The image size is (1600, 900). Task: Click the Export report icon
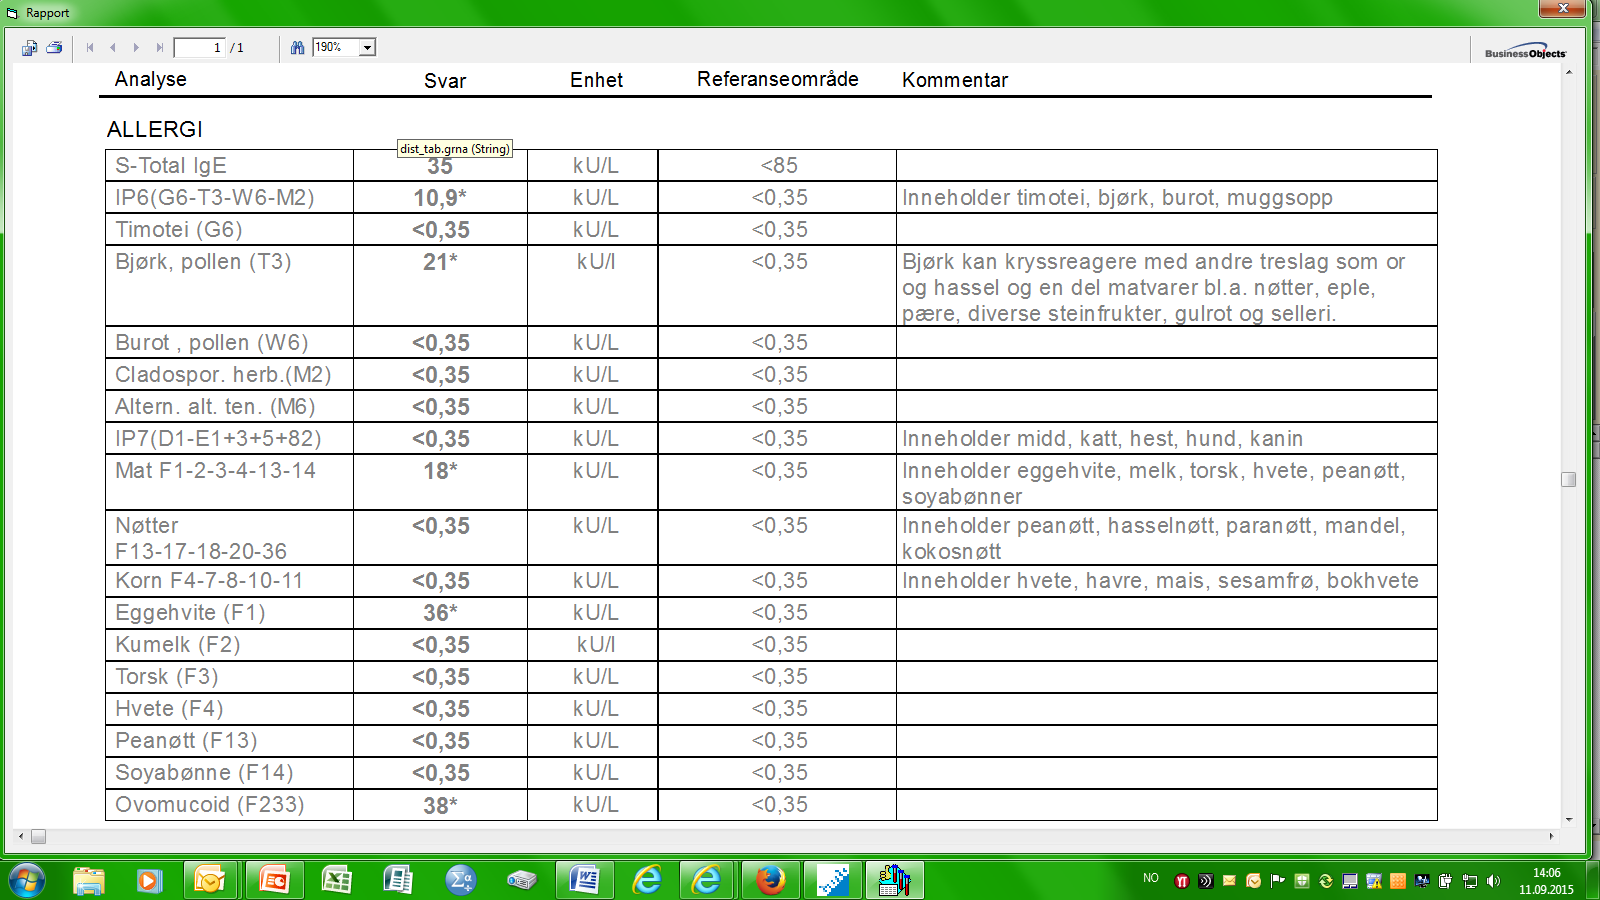(29, 47)
